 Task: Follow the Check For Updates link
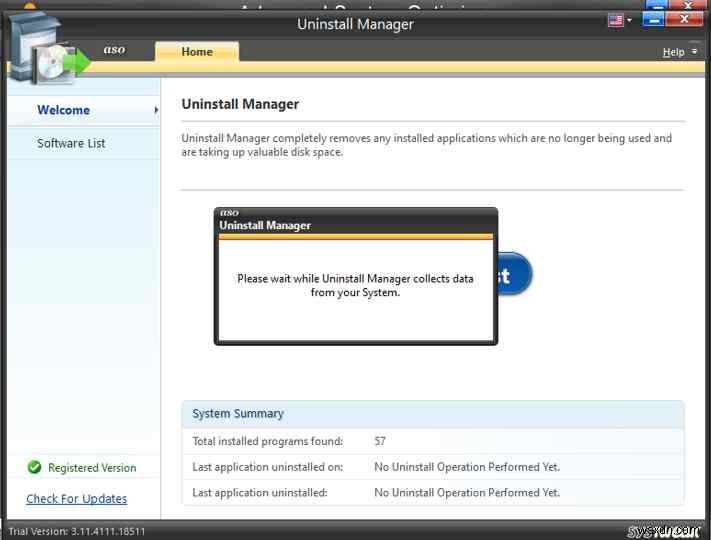77,499
